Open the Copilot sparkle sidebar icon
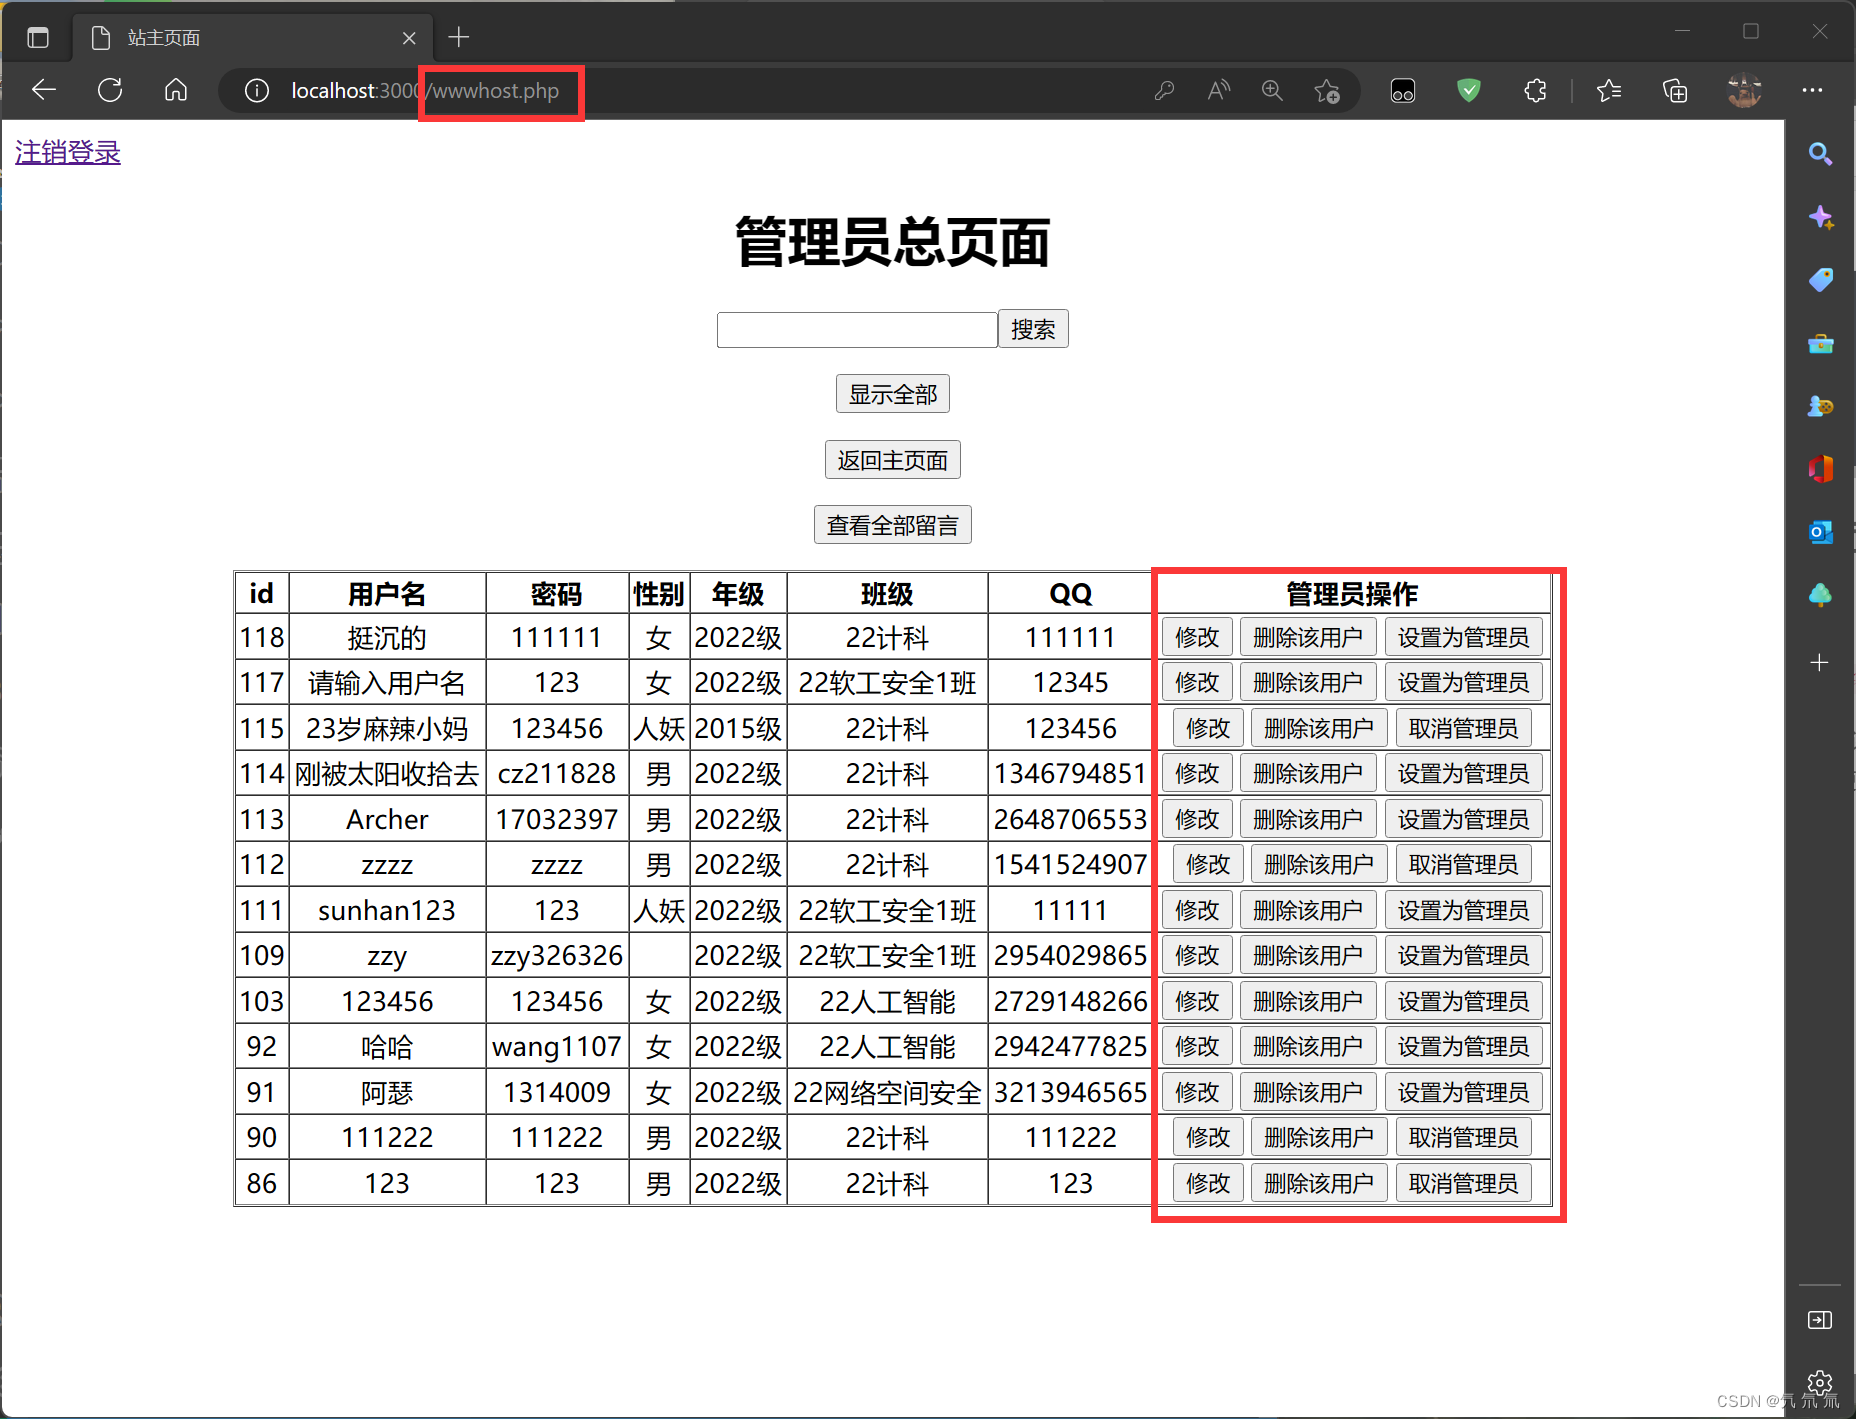The image size is (1856, 1419). coord(1820,217)
